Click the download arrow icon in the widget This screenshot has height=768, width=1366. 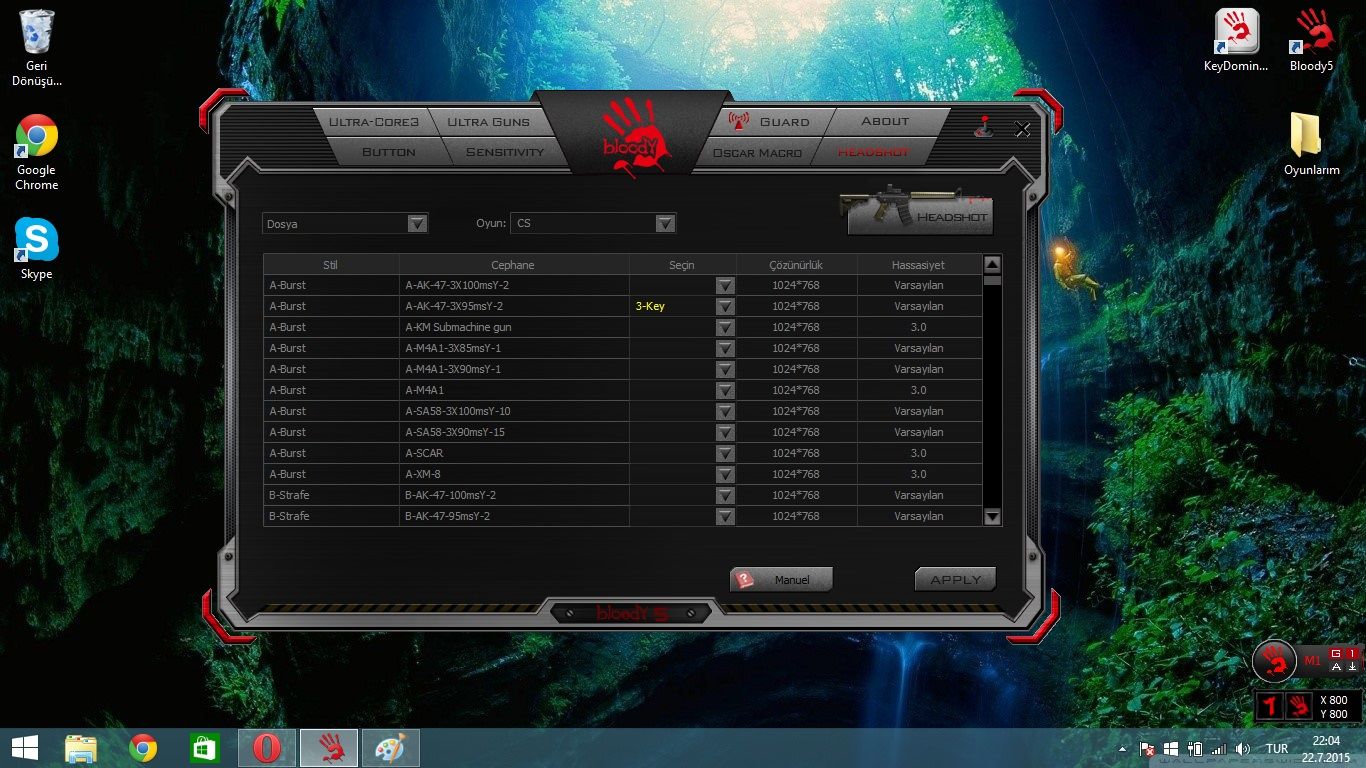1352,666
